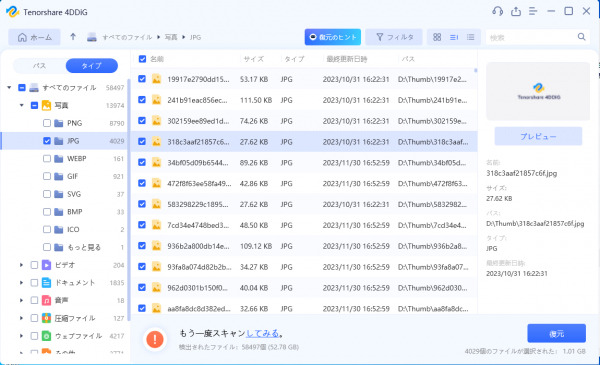Click the share/export icon in title bar
Image resolution: width=600 pixels, height=365 pixels.
(x=516, y=11)
